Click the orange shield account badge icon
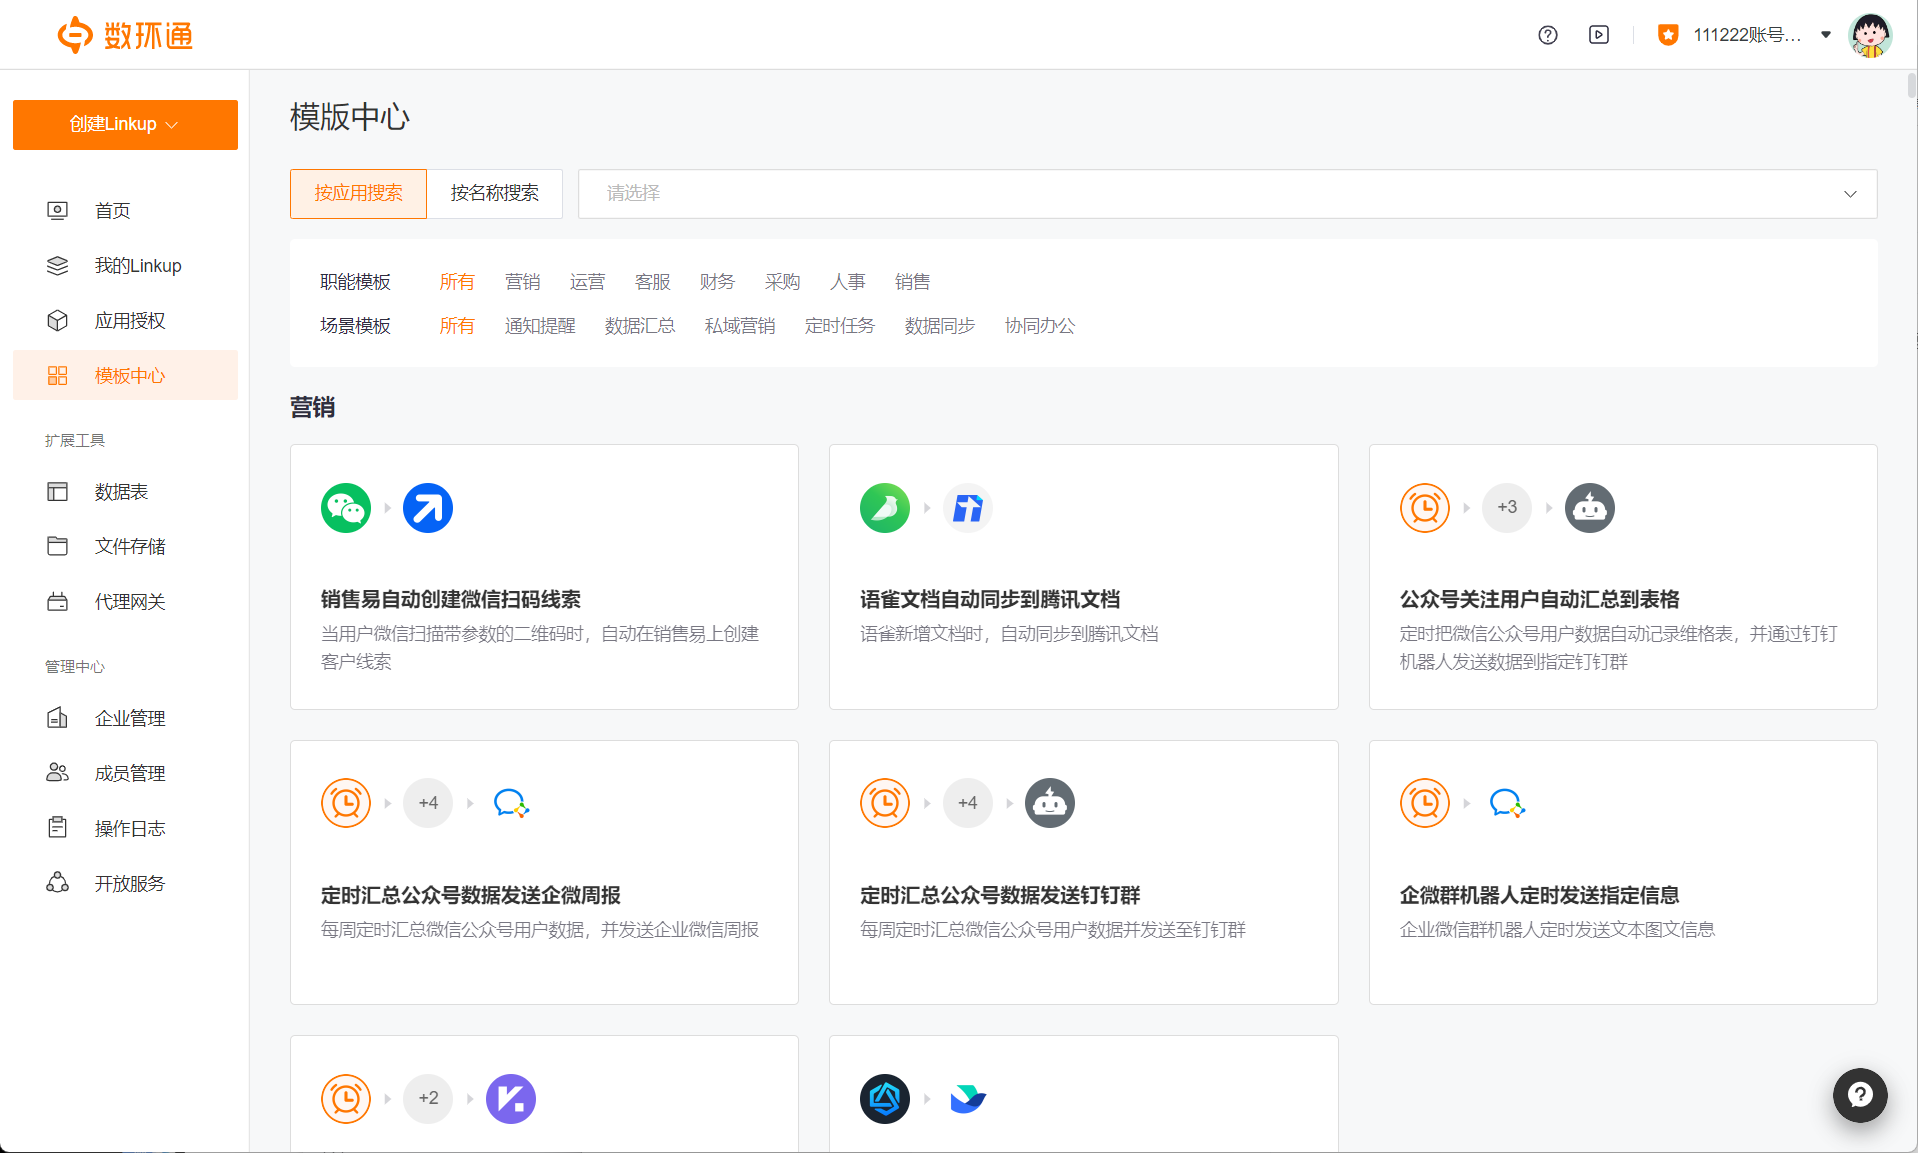Viewport: 1918px width, 1153px height. [x=1668, y=35]
